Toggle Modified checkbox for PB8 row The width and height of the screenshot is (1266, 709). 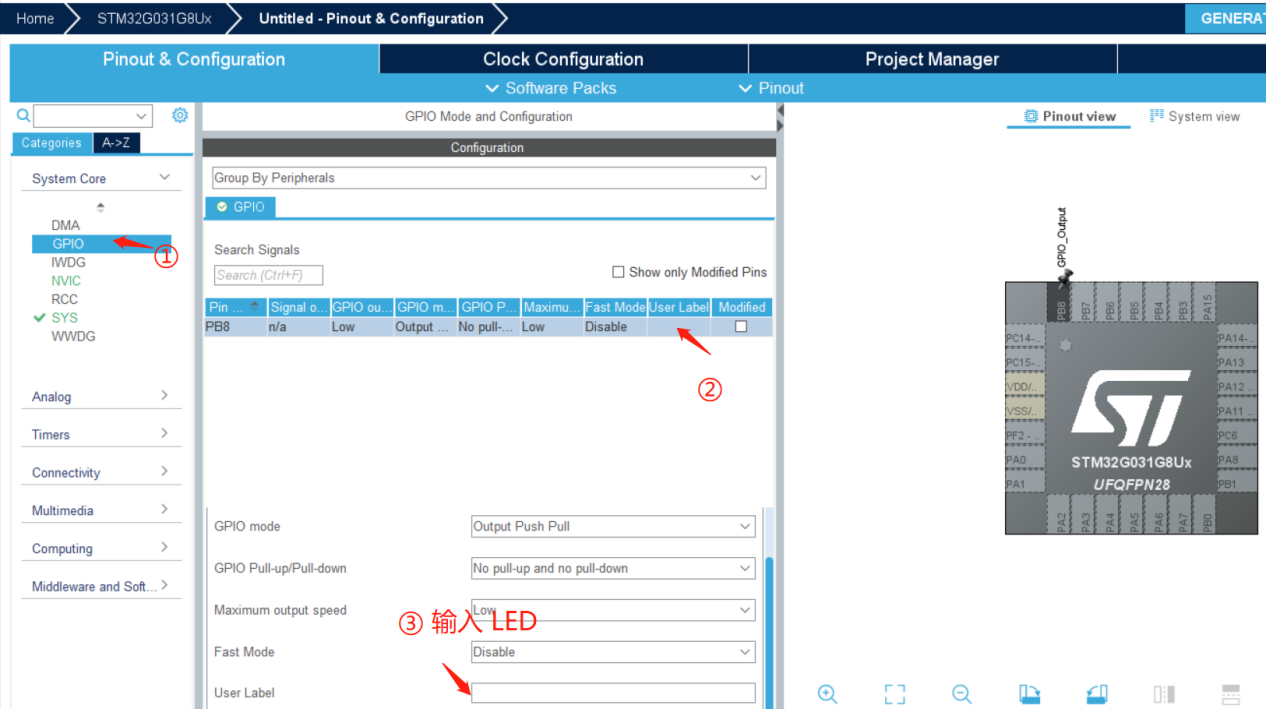(x=741, y=327)
